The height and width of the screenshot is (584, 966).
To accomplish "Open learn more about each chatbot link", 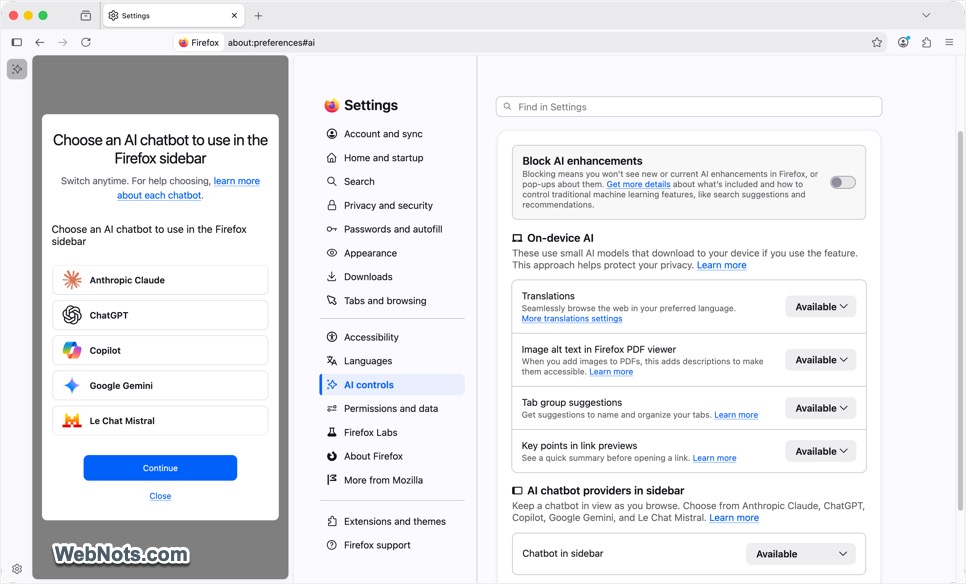I will tap(189, 188).
